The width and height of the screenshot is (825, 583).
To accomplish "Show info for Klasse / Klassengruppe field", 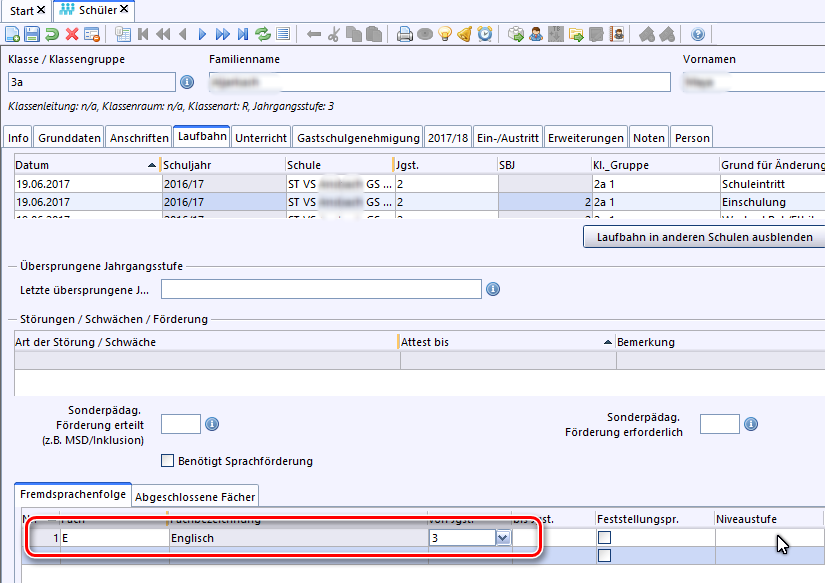I will point(187,82).
